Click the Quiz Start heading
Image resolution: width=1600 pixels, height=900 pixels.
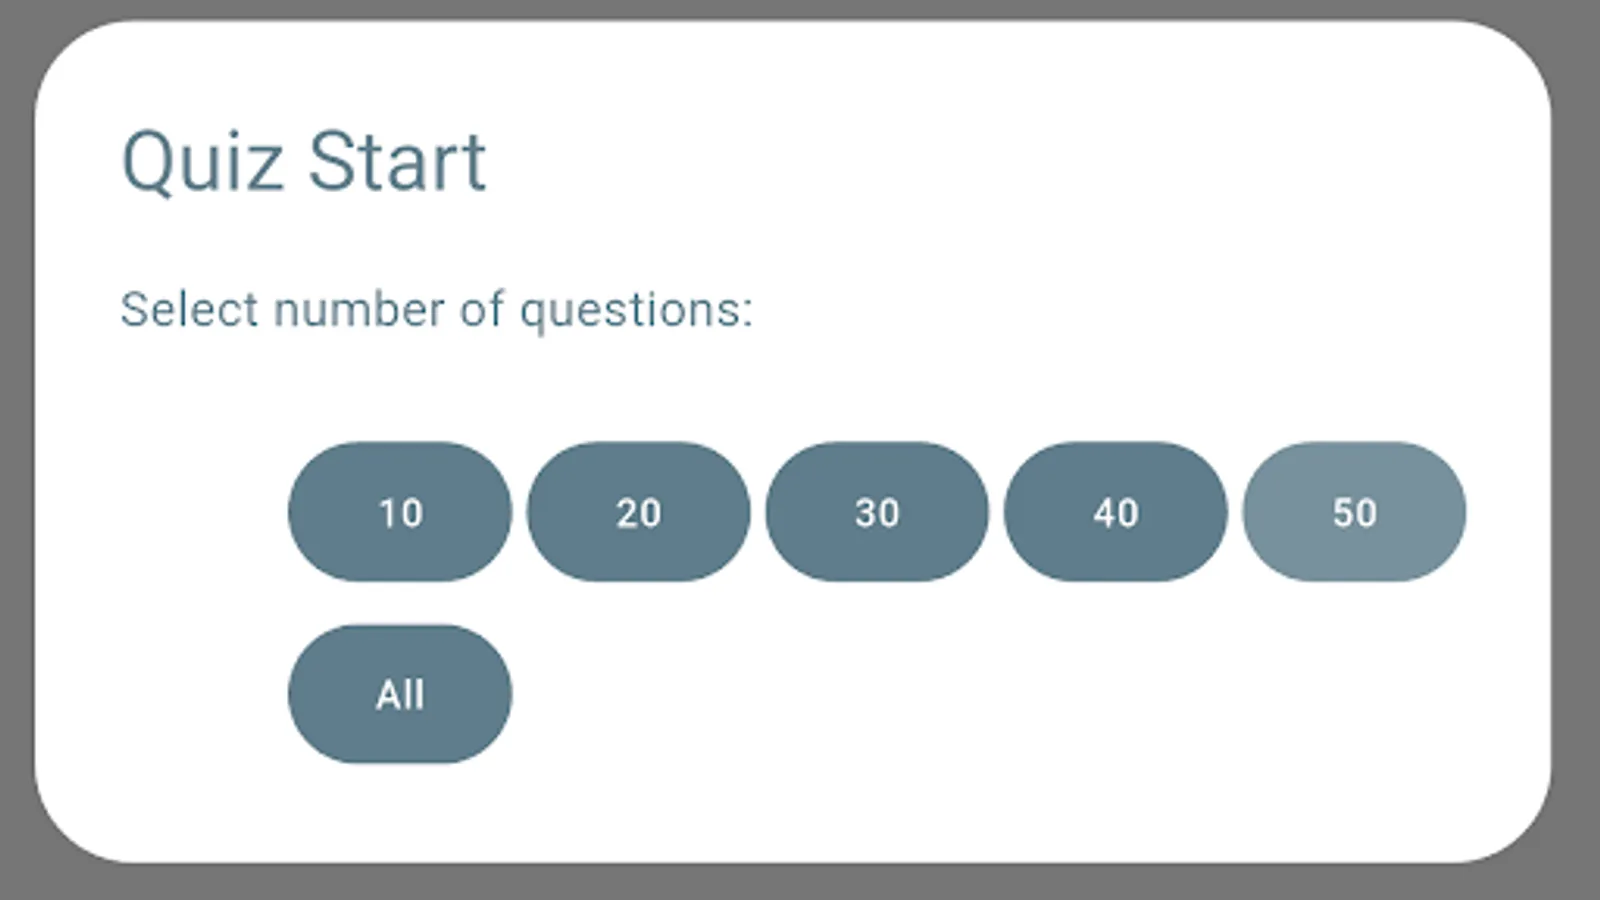coord(303,160)
